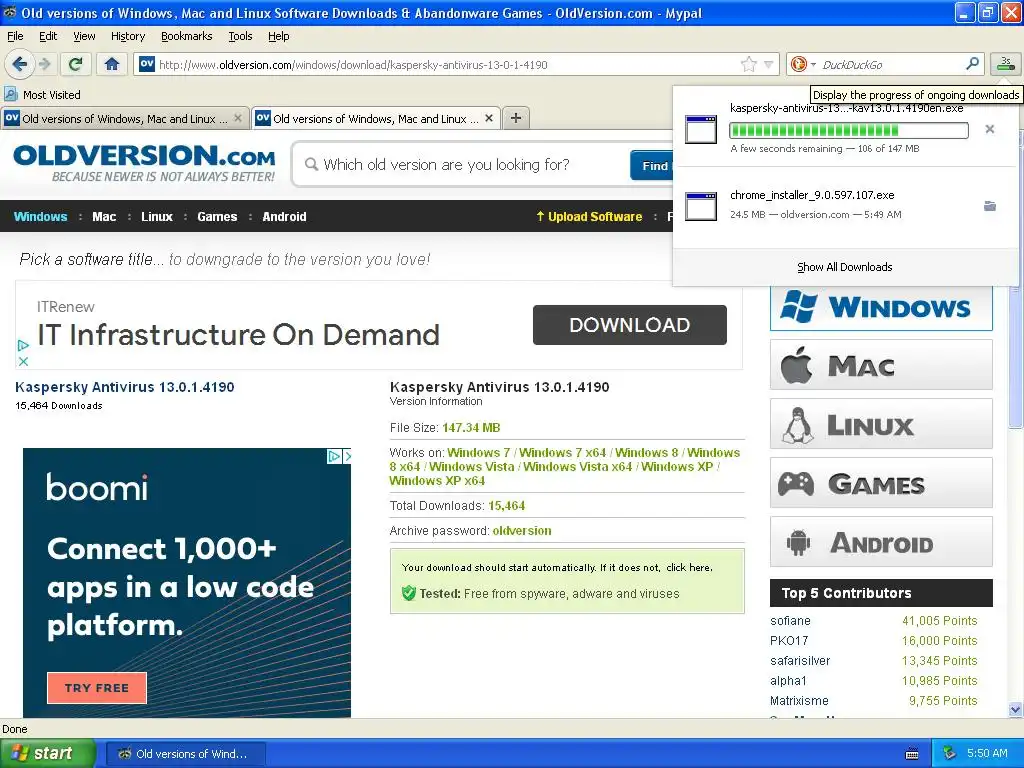Open the DuckDuckGo search engine selector
This screenshot has height=768, width=1024.
[803, 64]
